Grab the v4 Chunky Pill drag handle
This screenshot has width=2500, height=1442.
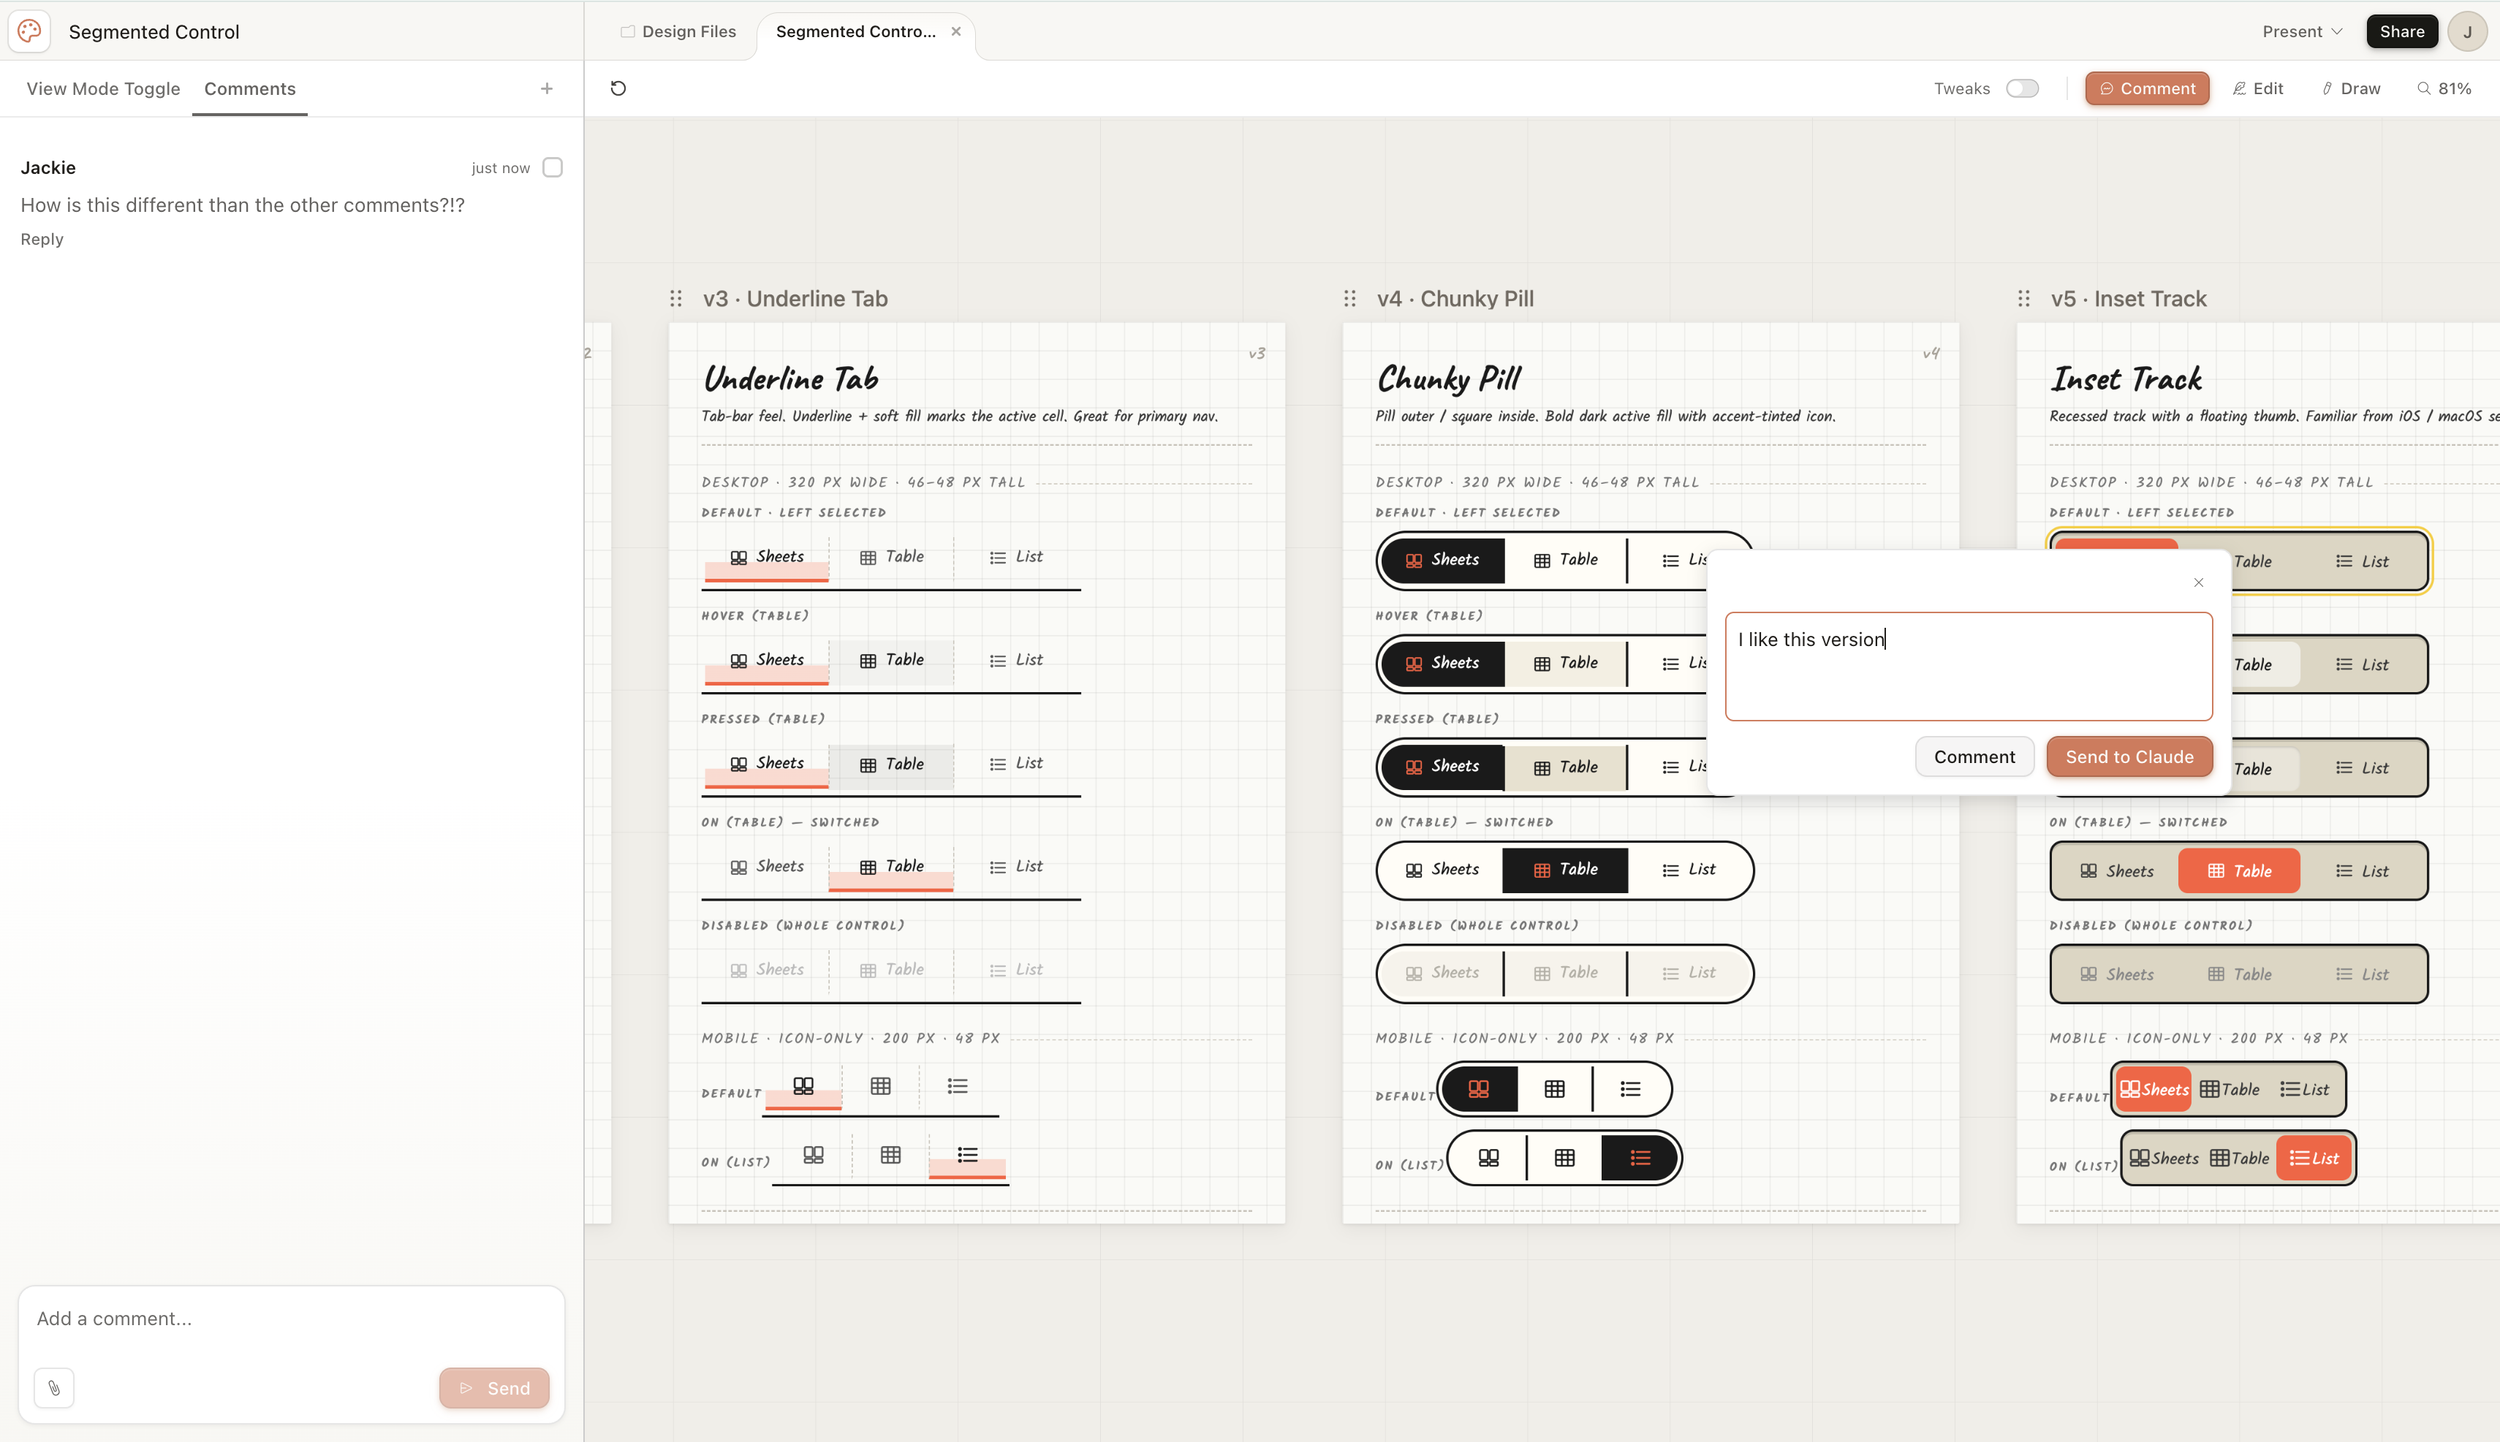1350,298
